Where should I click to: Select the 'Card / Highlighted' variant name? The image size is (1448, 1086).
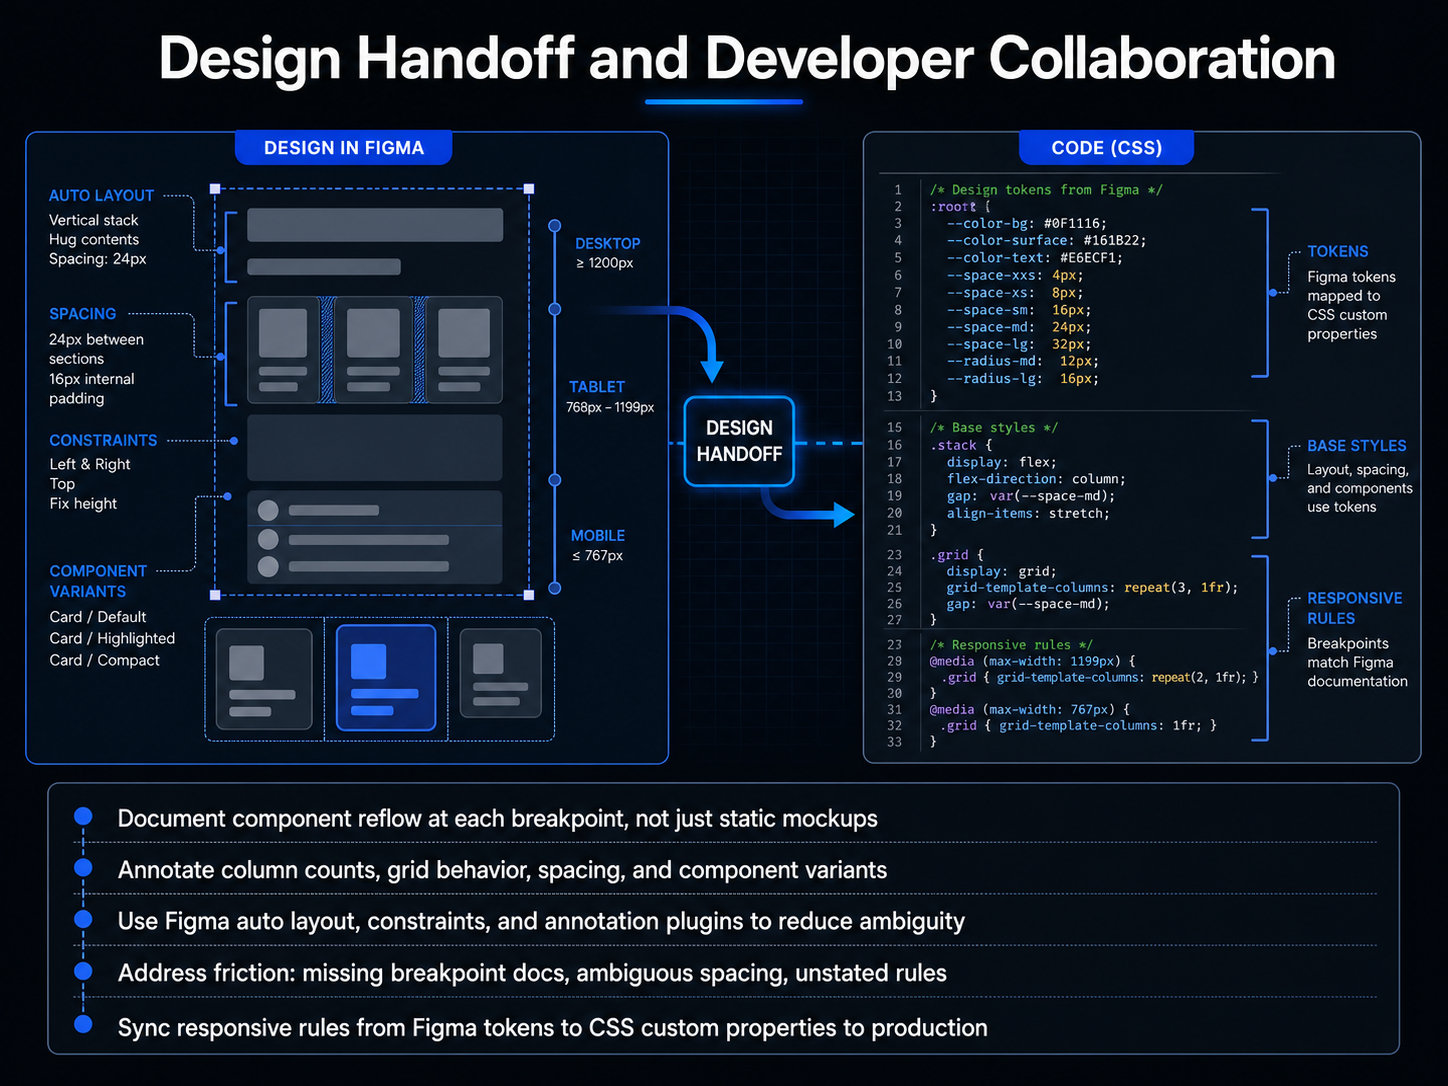(x=112, y=638)
